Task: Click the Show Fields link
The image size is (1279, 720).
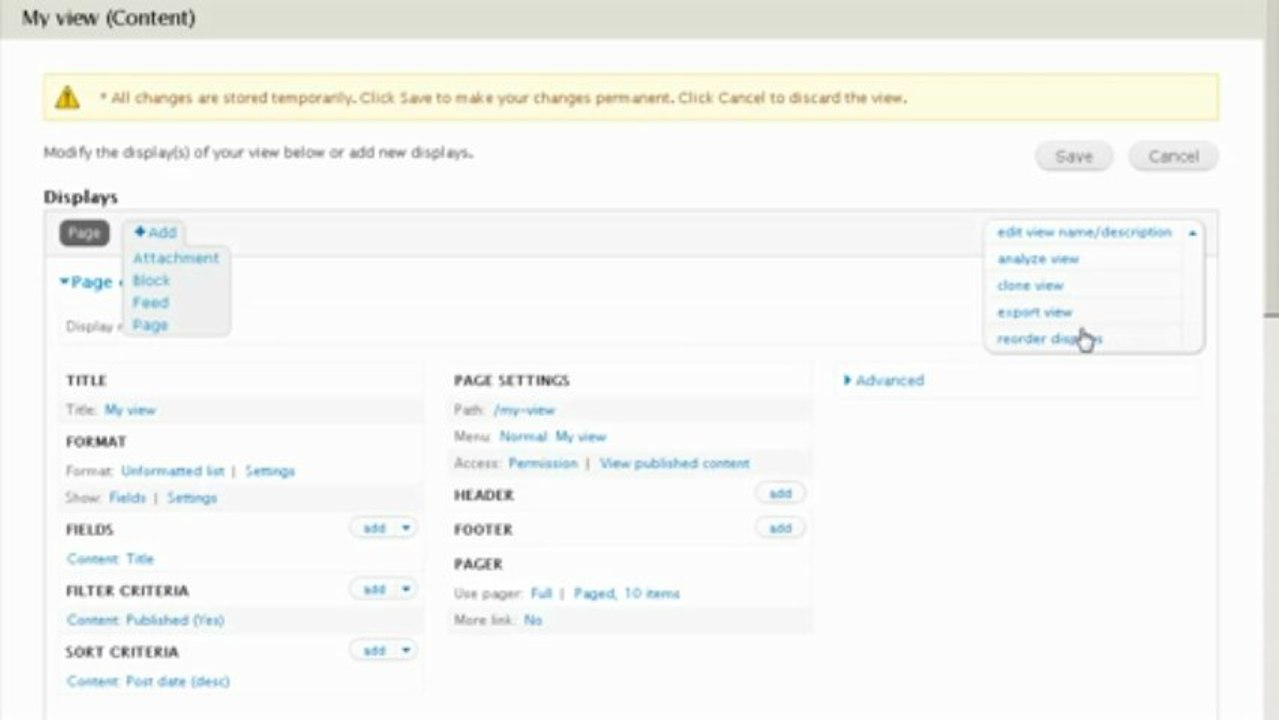Action: [127, 498]
